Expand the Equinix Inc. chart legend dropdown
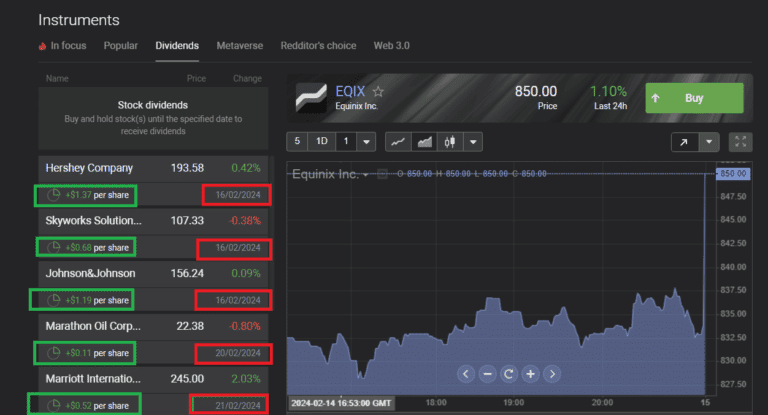 tap(367, 175)
